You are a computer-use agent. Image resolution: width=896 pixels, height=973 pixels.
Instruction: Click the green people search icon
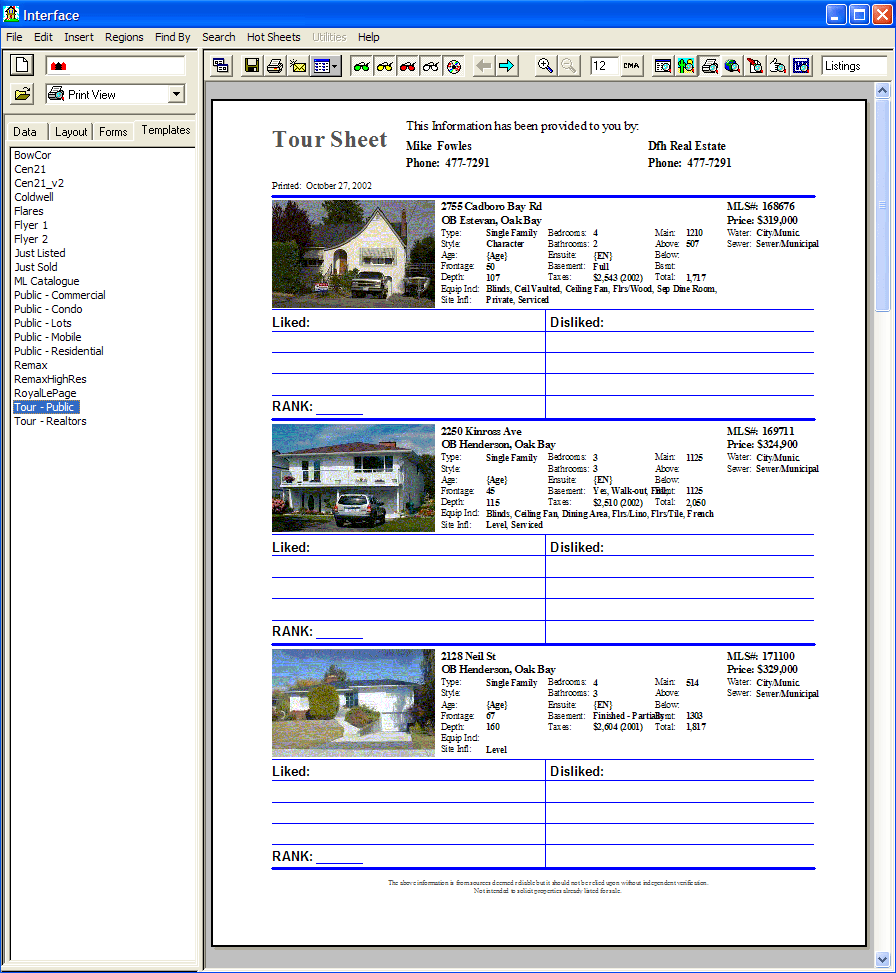[686, 66]
